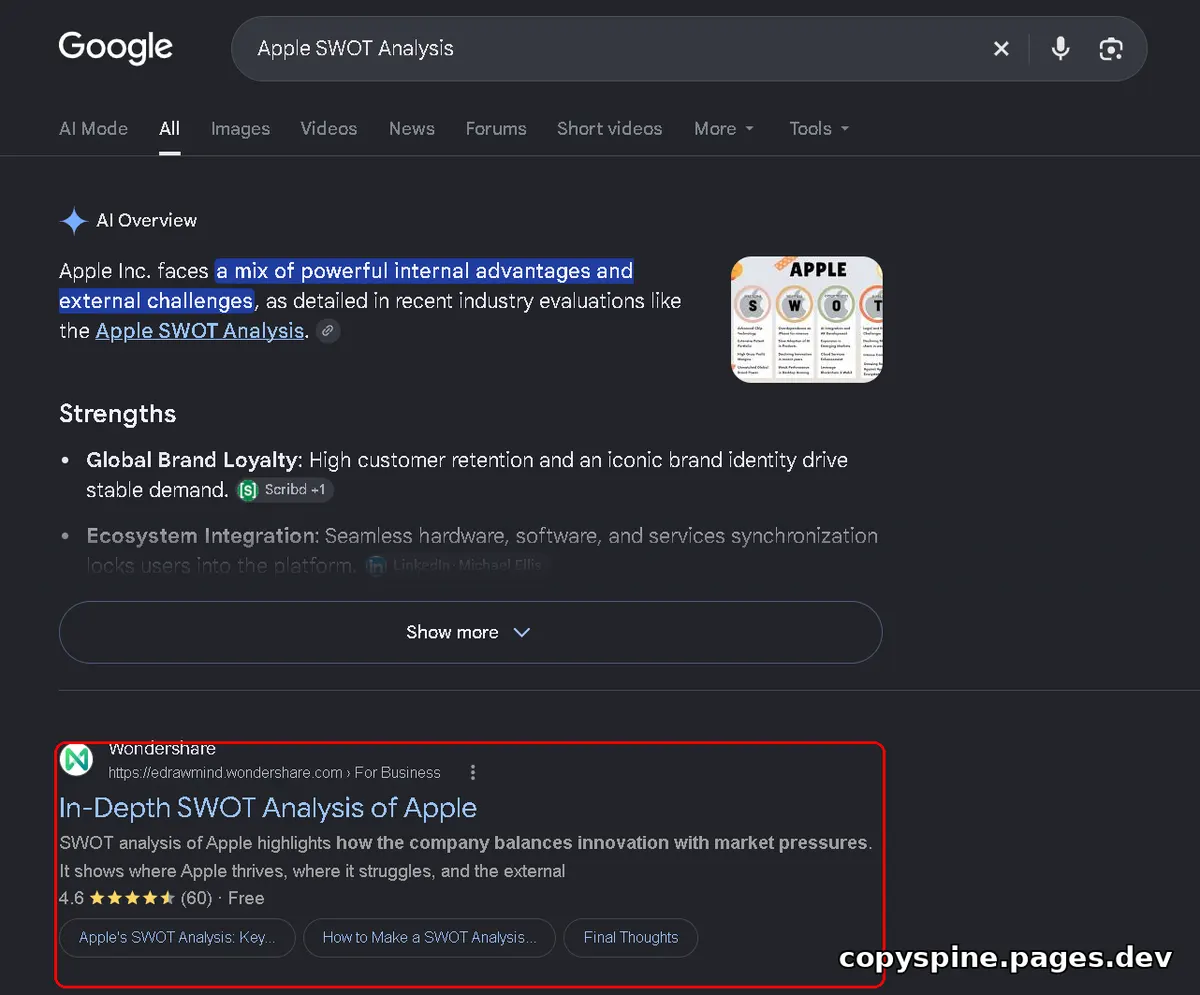
Task: Open the Final Thoughts chip
Action: (631, 938)
